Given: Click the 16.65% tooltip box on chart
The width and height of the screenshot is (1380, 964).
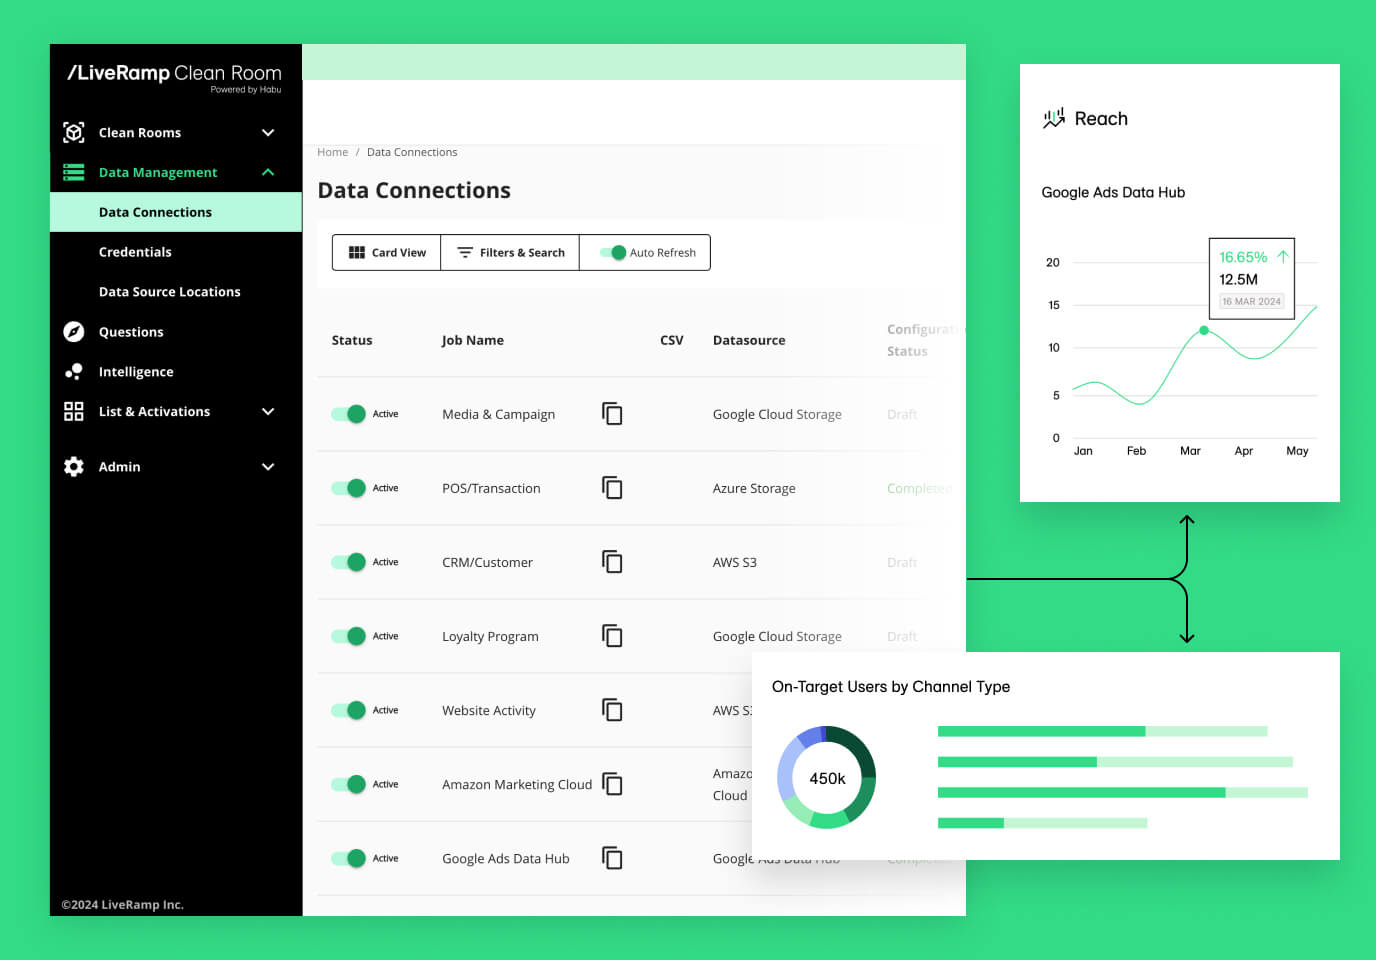Looking at the screenshot, I should pyautogui.click(x=1252, y=279).
